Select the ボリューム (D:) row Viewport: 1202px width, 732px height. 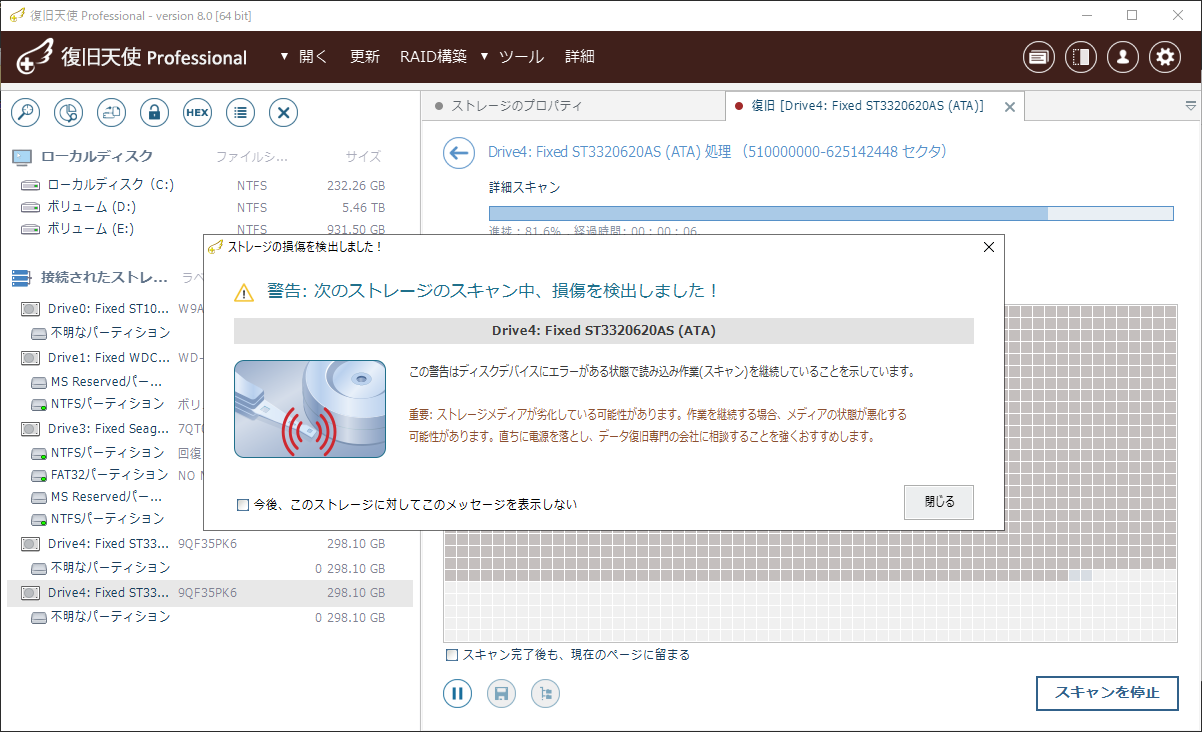208,207
